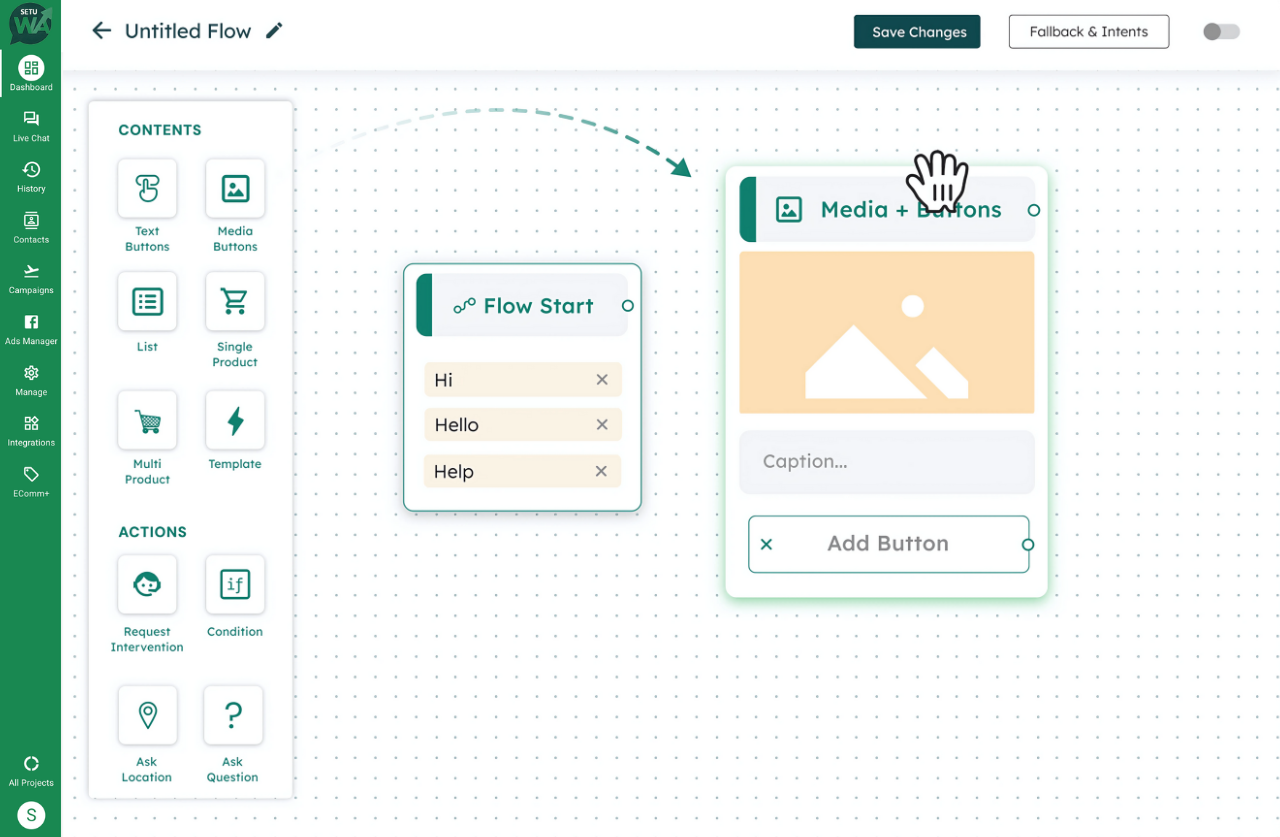Switch to All Projects
Image resolution: width=1280 pixels, height=837 pixels.
pos(31,771)
